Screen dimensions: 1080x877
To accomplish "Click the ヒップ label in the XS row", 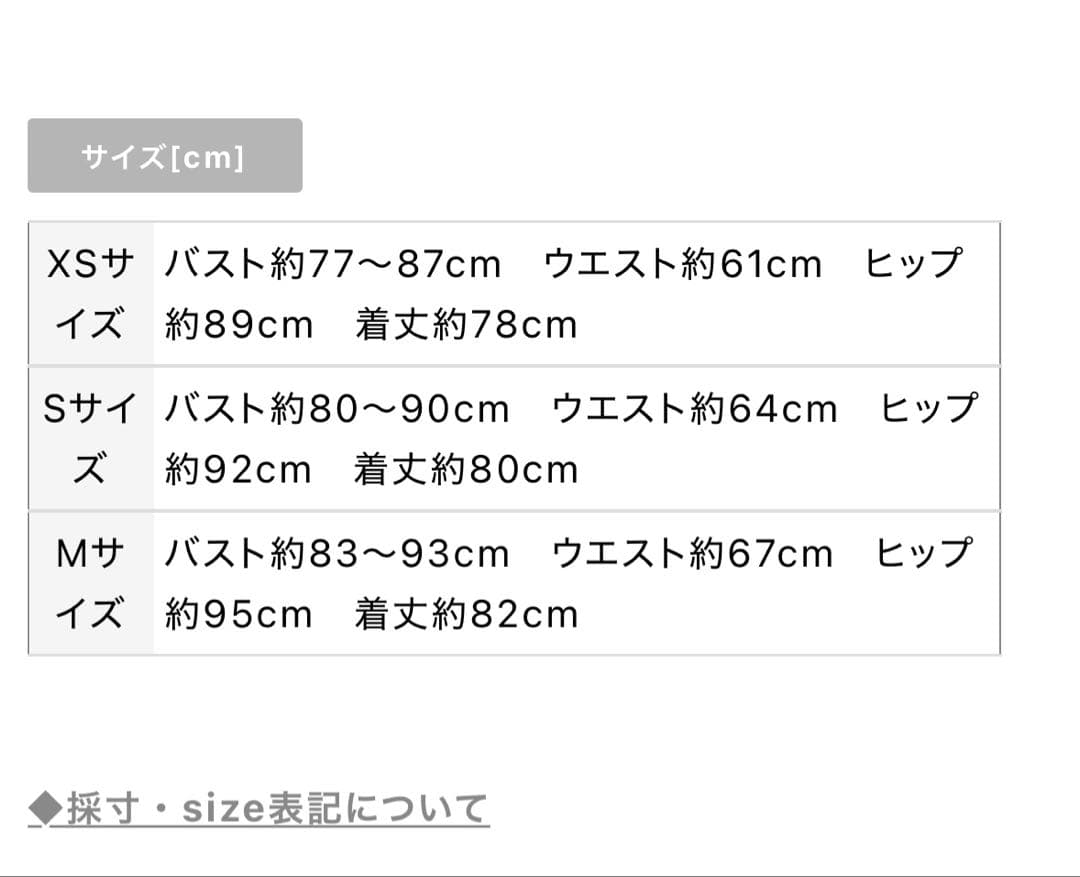I will coord(913,265).
